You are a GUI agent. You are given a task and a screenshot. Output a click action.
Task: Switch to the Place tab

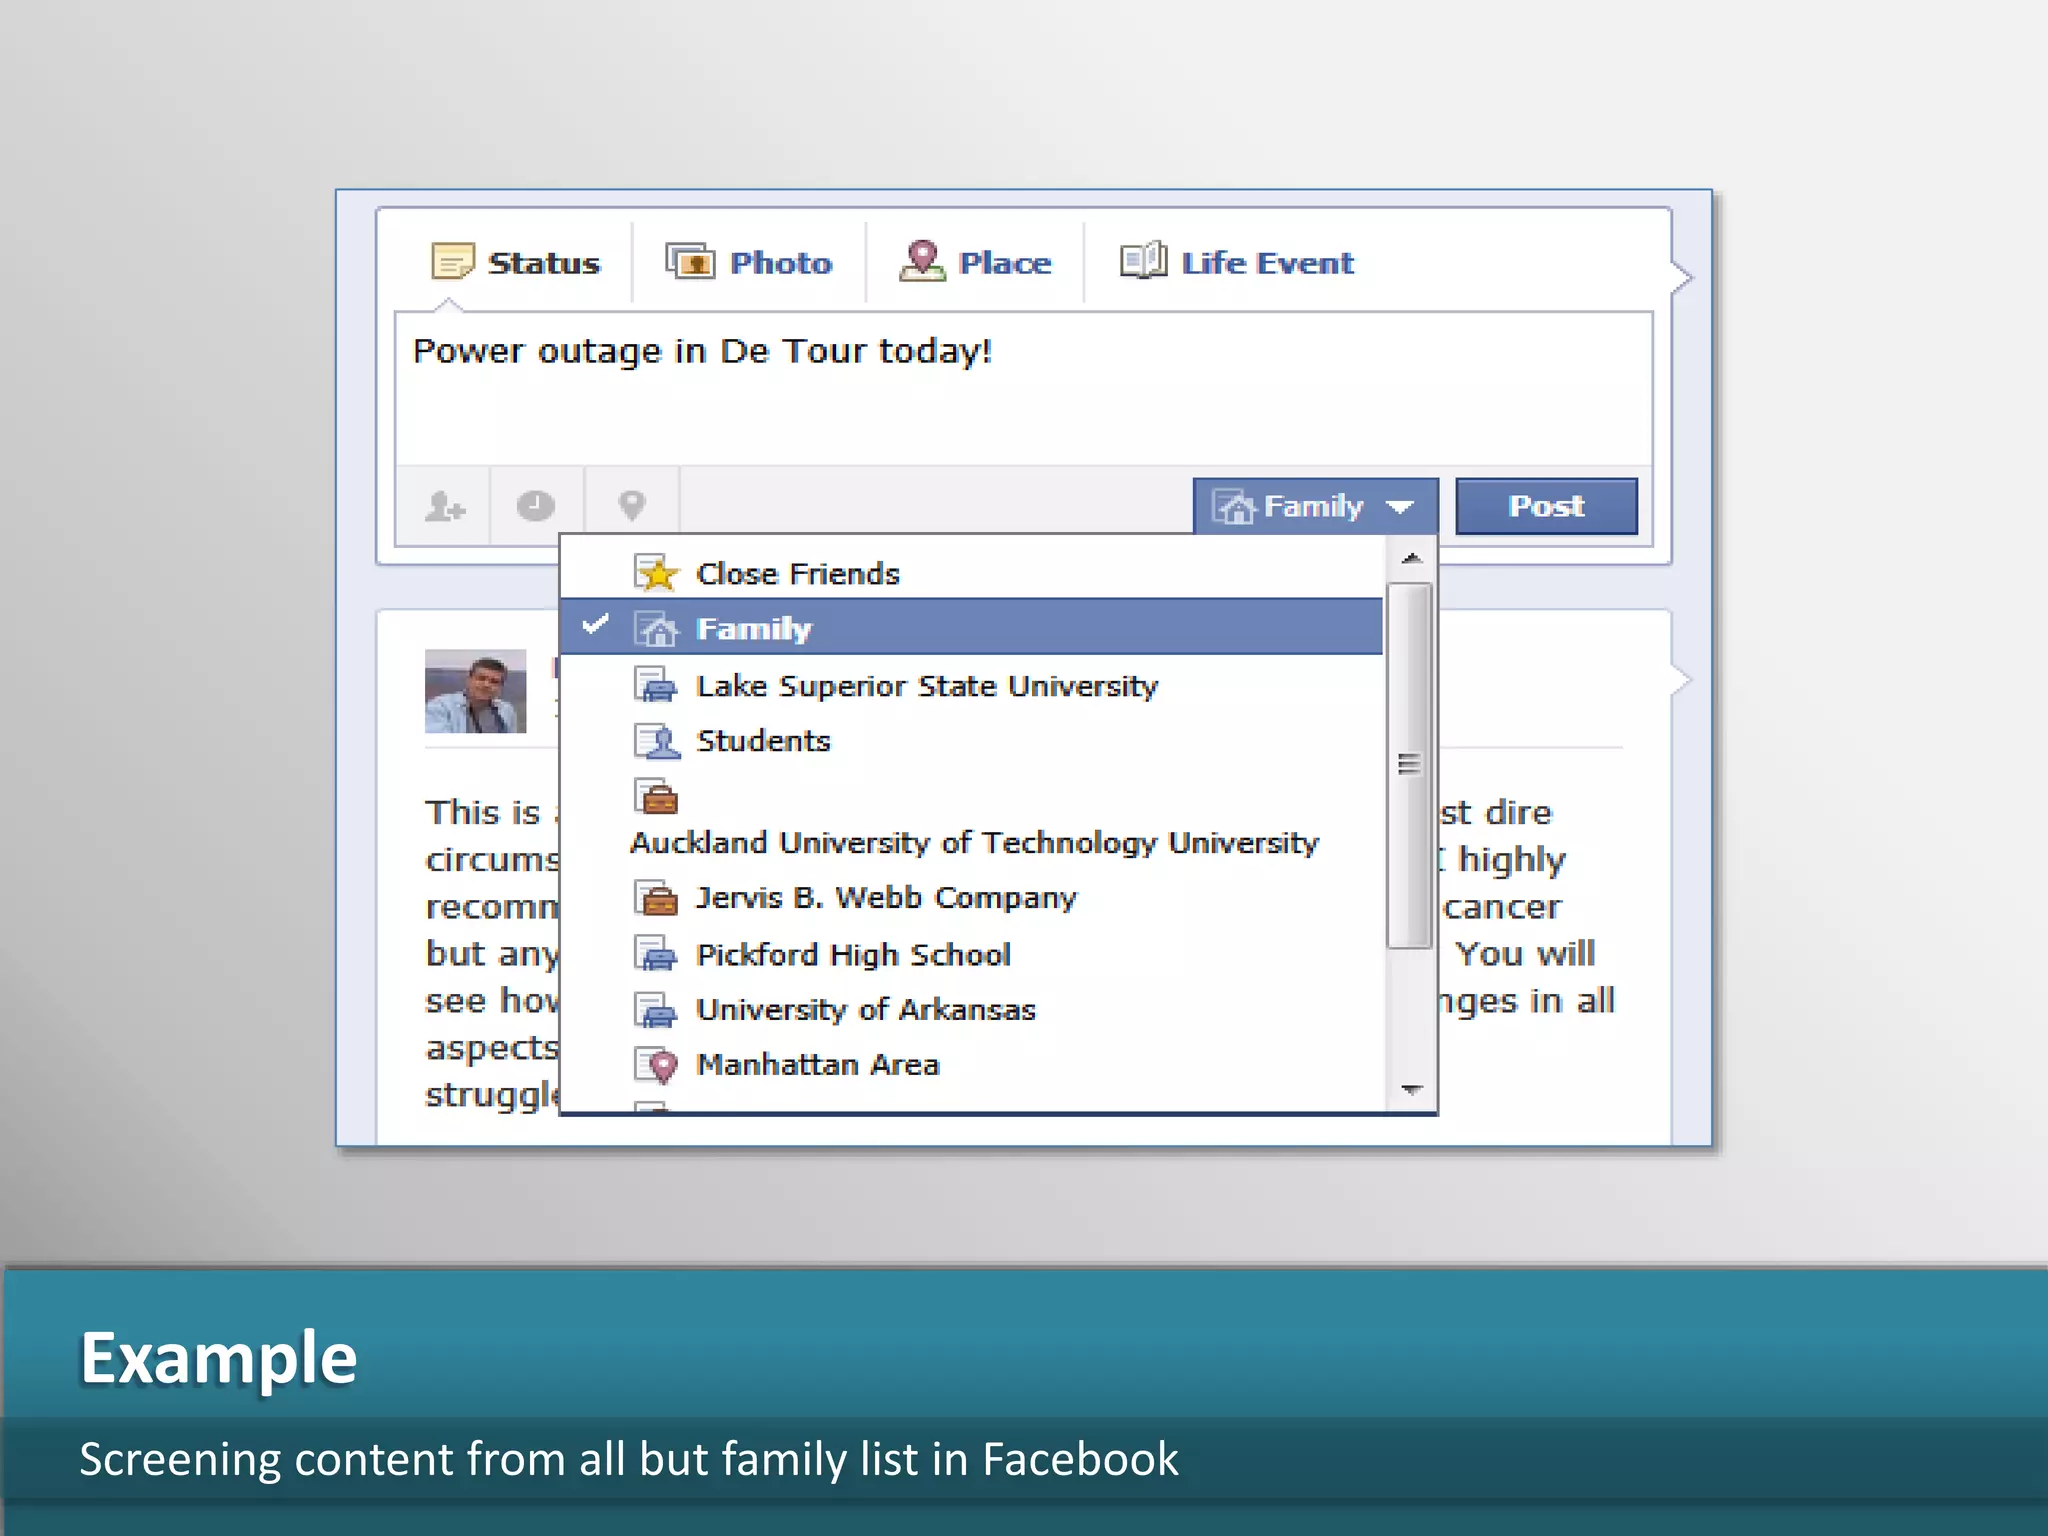point(976,263)
